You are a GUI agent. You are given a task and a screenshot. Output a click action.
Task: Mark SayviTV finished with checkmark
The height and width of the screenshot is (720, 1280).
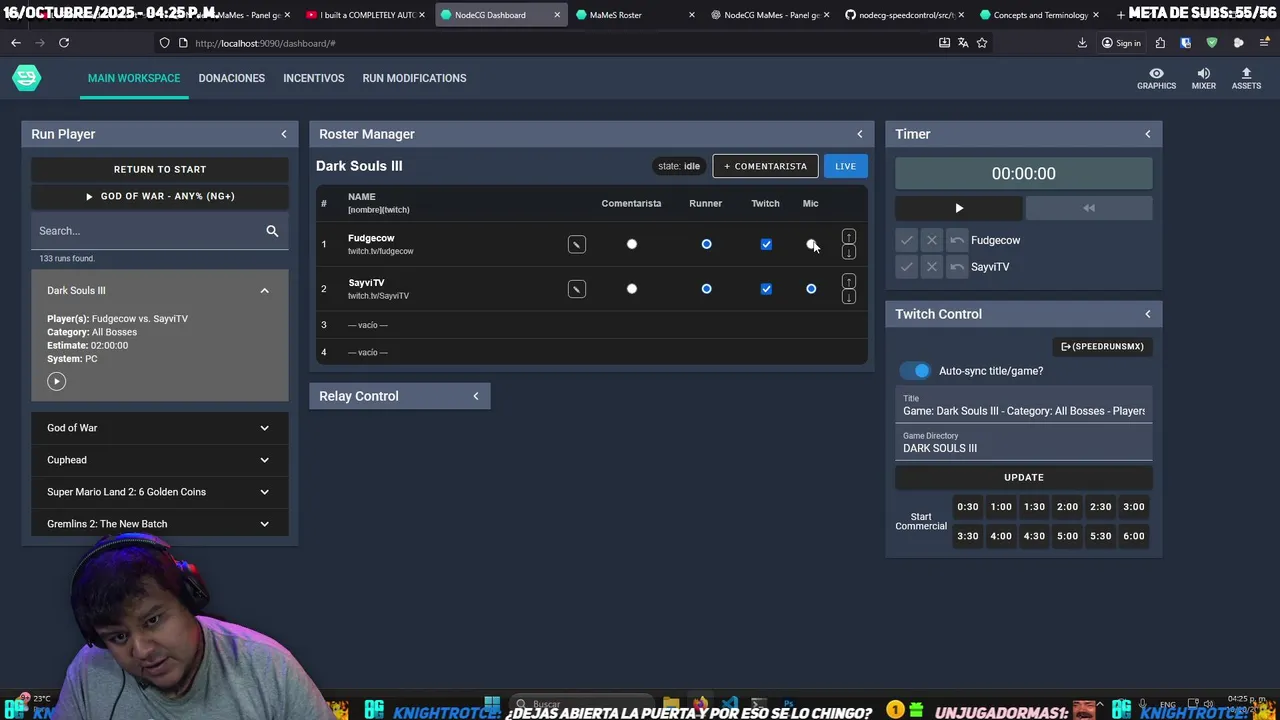coord(906,267)
